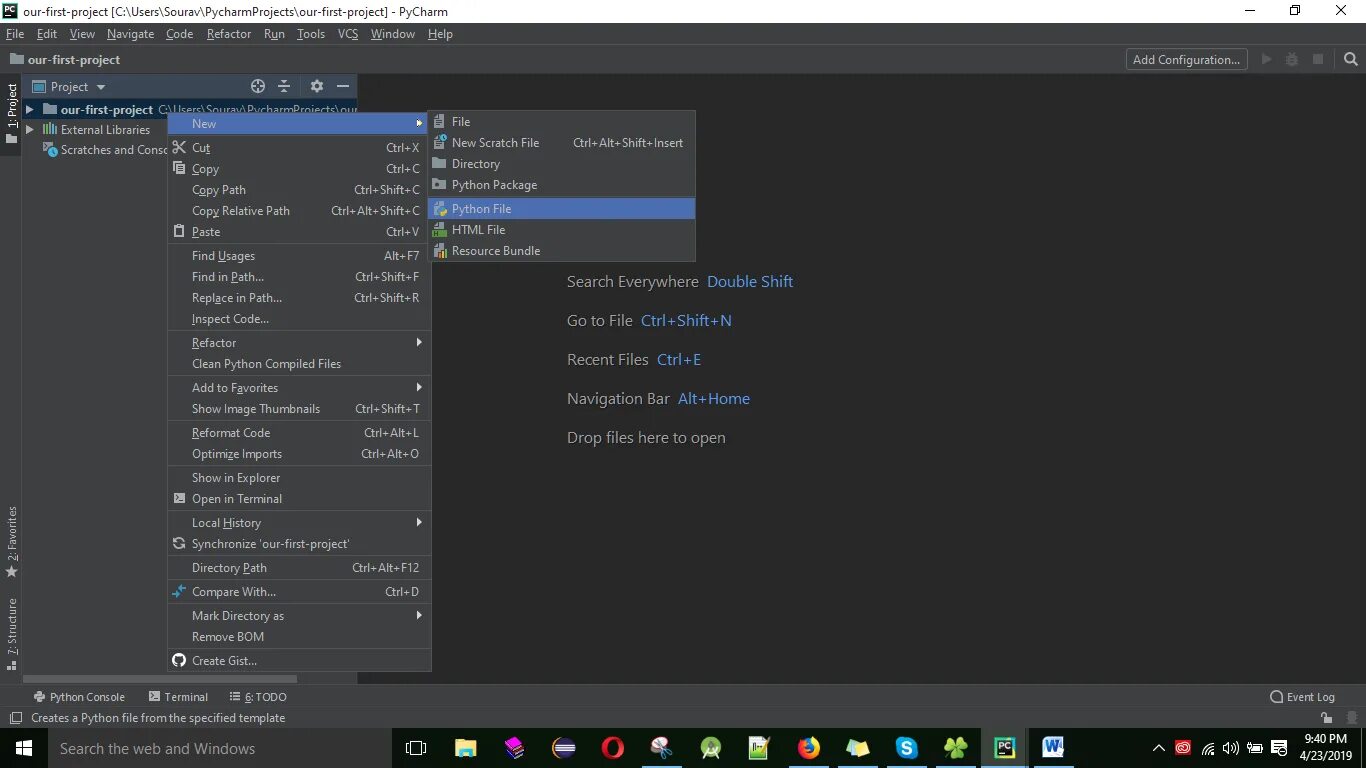Open Project panel settings gear
The height and width of the screenshot is (768, 1366).
[317, 86]
